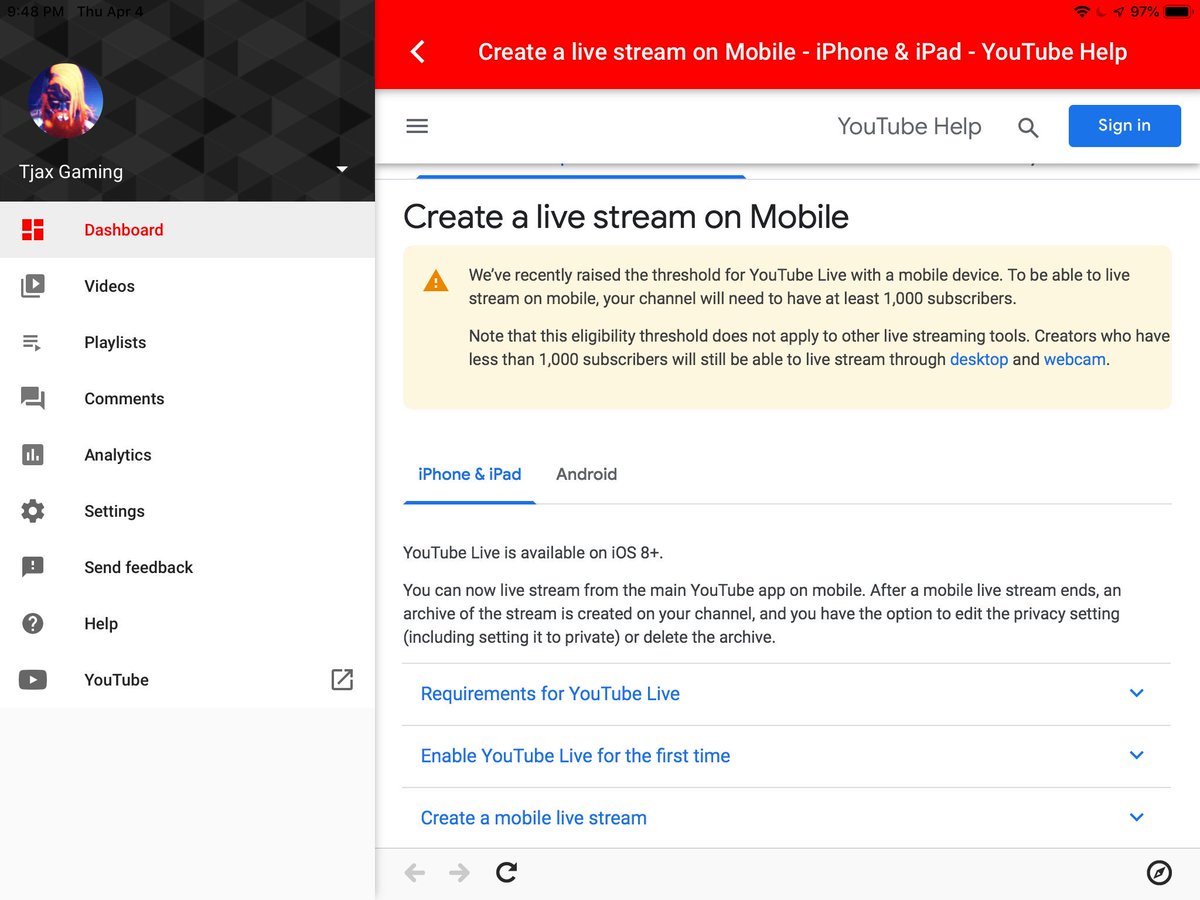Open the Comments menu item
1200x900 pixels.
click(x=187, y=399)
